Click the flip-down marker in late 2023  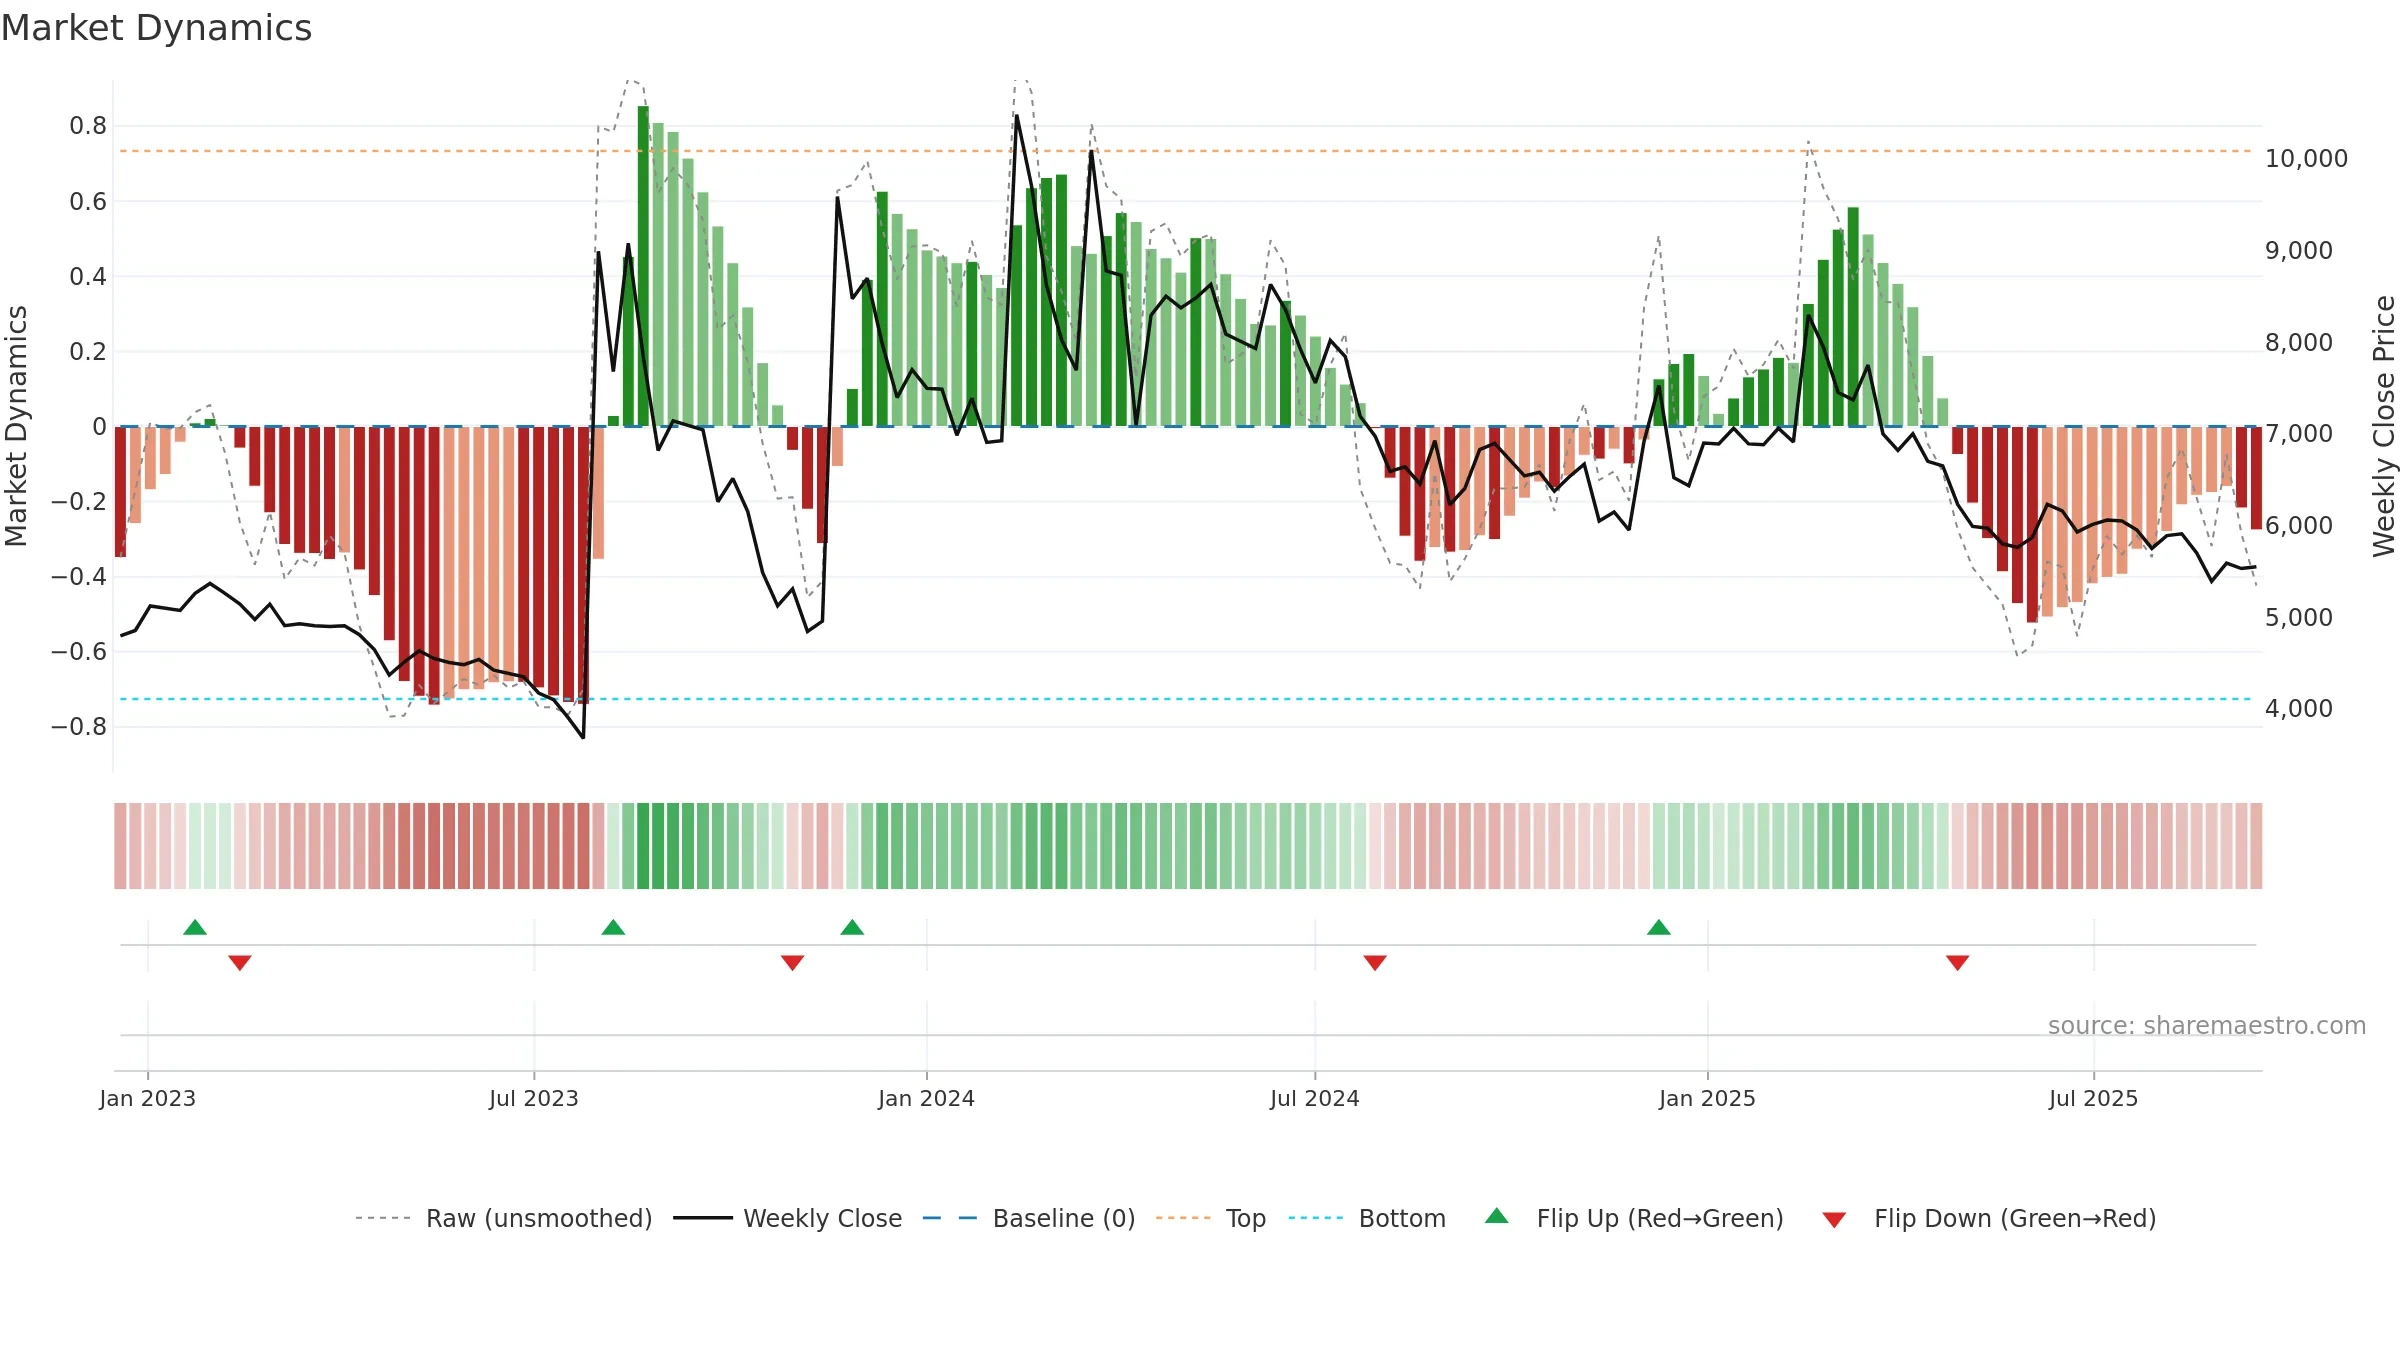point(792,963)
